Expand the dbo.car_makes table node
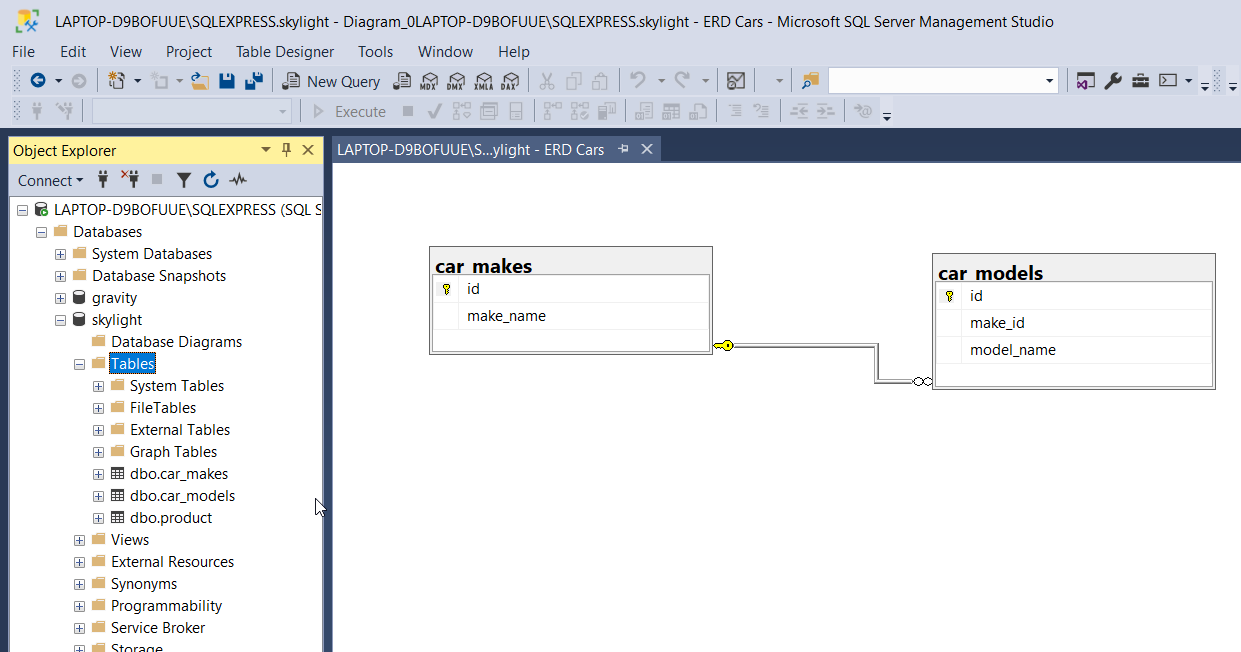The height and width of the screenshot is (652, 1241). click(98, 474)
